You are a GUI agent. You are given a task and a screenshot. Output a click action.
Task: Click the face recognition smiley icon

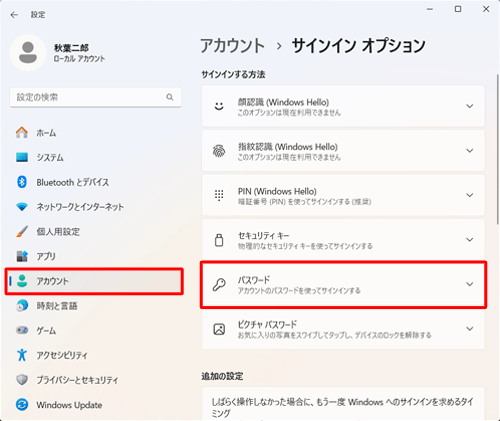coord(219,106)
